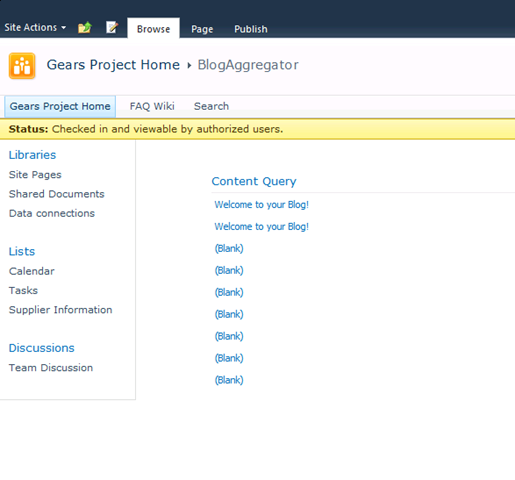Click the Navigate Up folder icon
The height and width of the screenshot is (480, 515).
pyautogui.click(x=85, y=27)
